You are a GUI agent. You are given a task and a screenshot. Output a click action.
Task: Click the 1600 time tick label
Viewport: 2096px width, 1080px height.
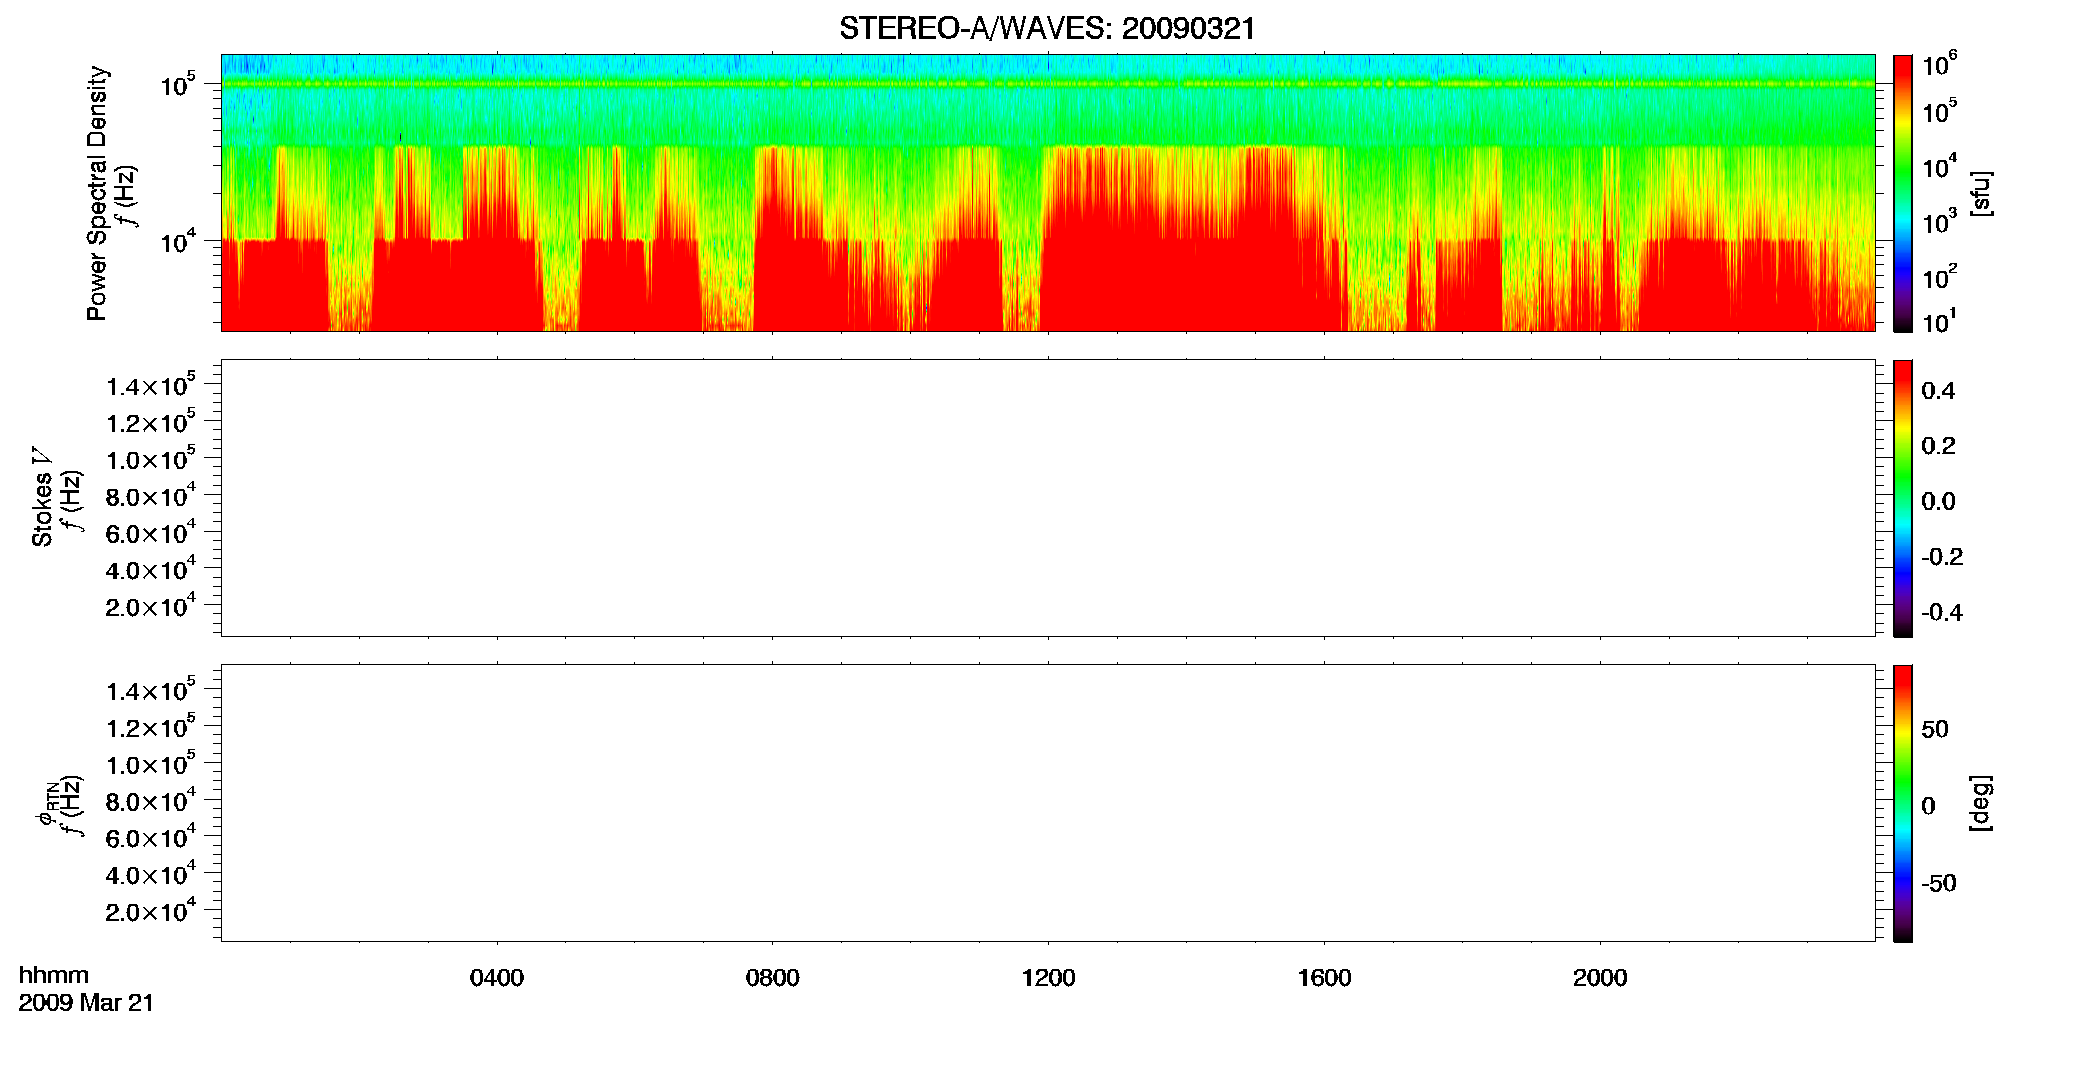pos(1324,978)
